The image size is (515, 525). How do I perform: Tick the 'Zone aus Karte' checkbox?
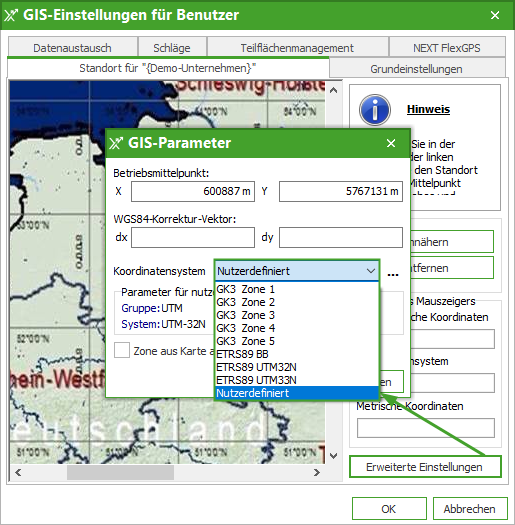click(122, 350)
